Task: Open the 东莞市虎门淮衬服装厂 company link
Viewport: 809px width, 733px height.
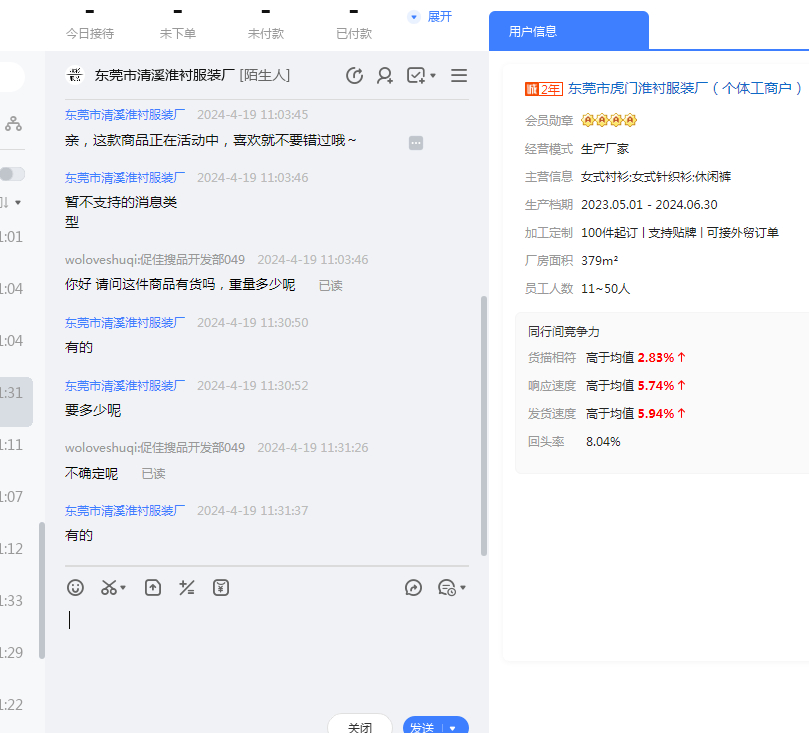Action: (x=685, y=88)
